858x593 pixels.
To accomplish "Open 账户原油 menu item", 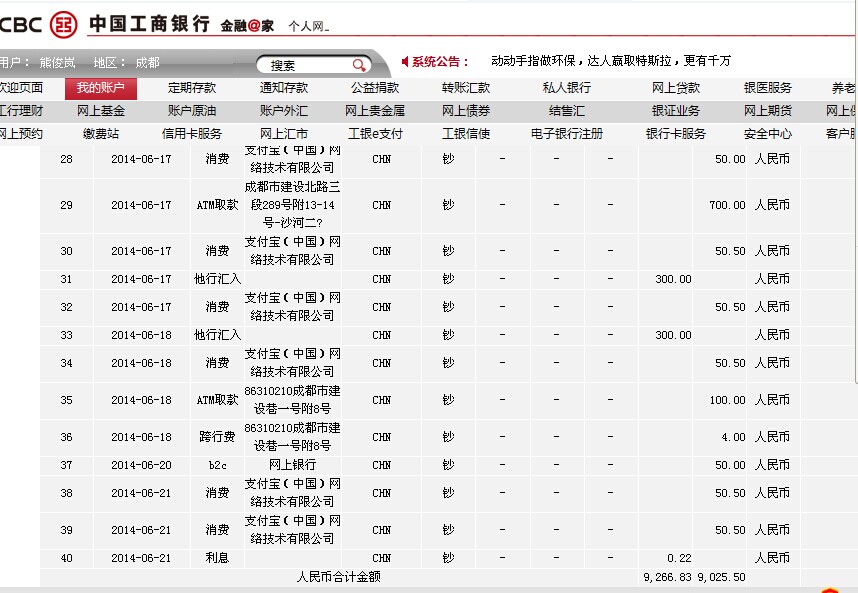I will click(192, 111).
